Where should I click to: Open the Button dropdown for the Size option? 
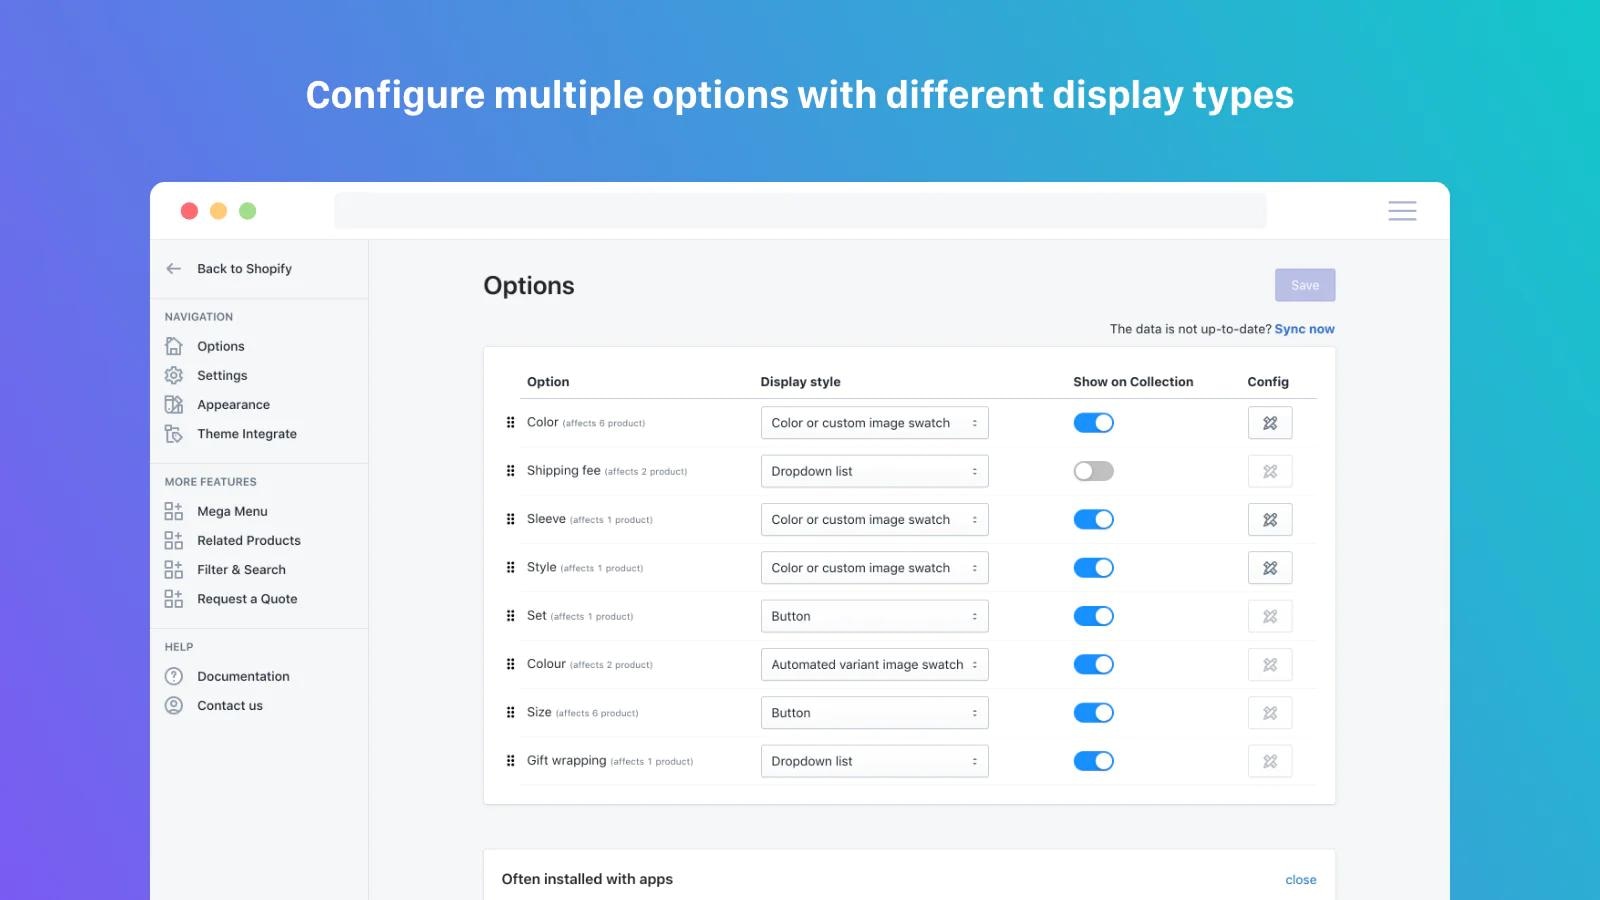[x=874, y=712]
